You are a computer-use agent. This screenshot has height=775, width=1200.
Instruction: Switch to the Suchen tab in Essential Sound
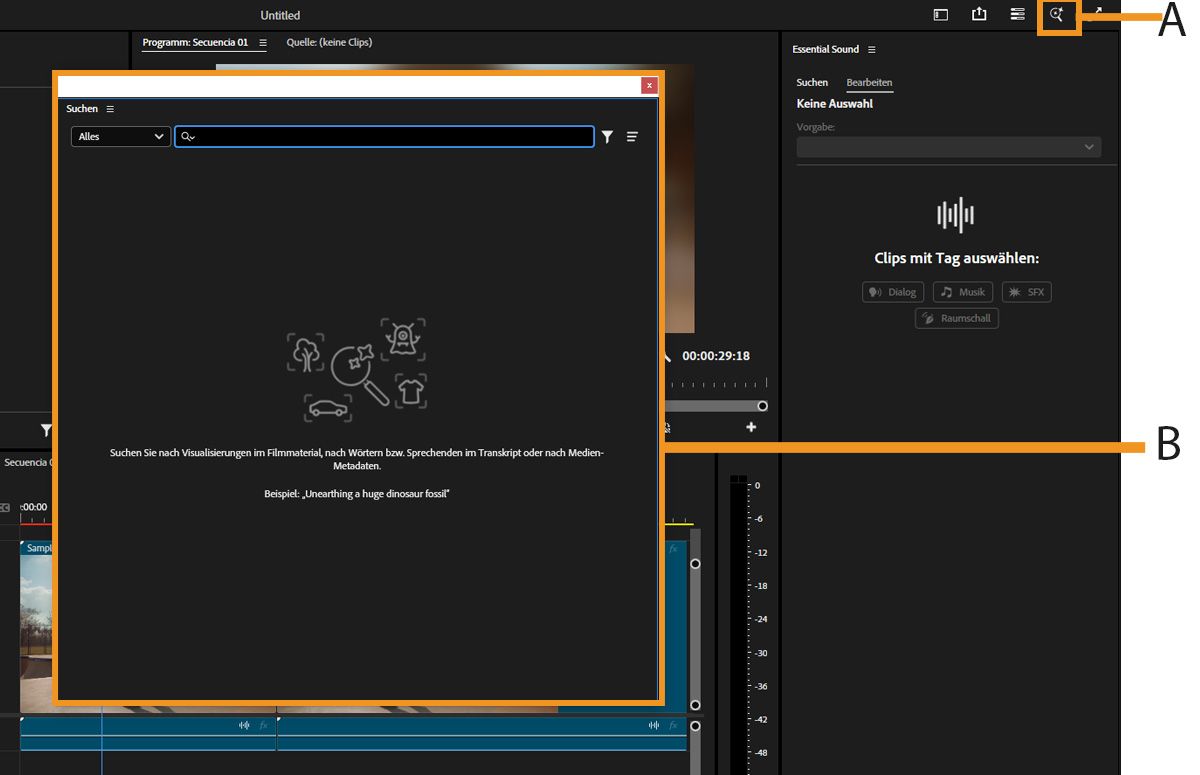[x=812, y=83]
